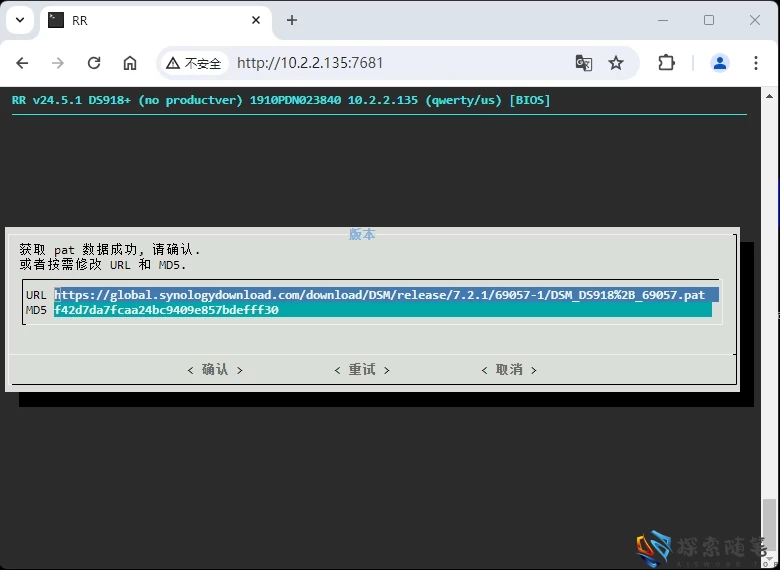Click the browser forward arrow
This screenshot has height=570, width=780.
click(58, 63)
